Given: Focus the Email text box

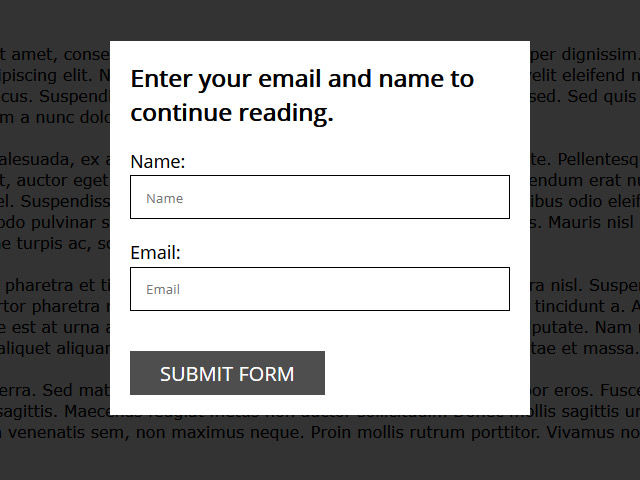Looking at the screenshot, I should [319, 289].
